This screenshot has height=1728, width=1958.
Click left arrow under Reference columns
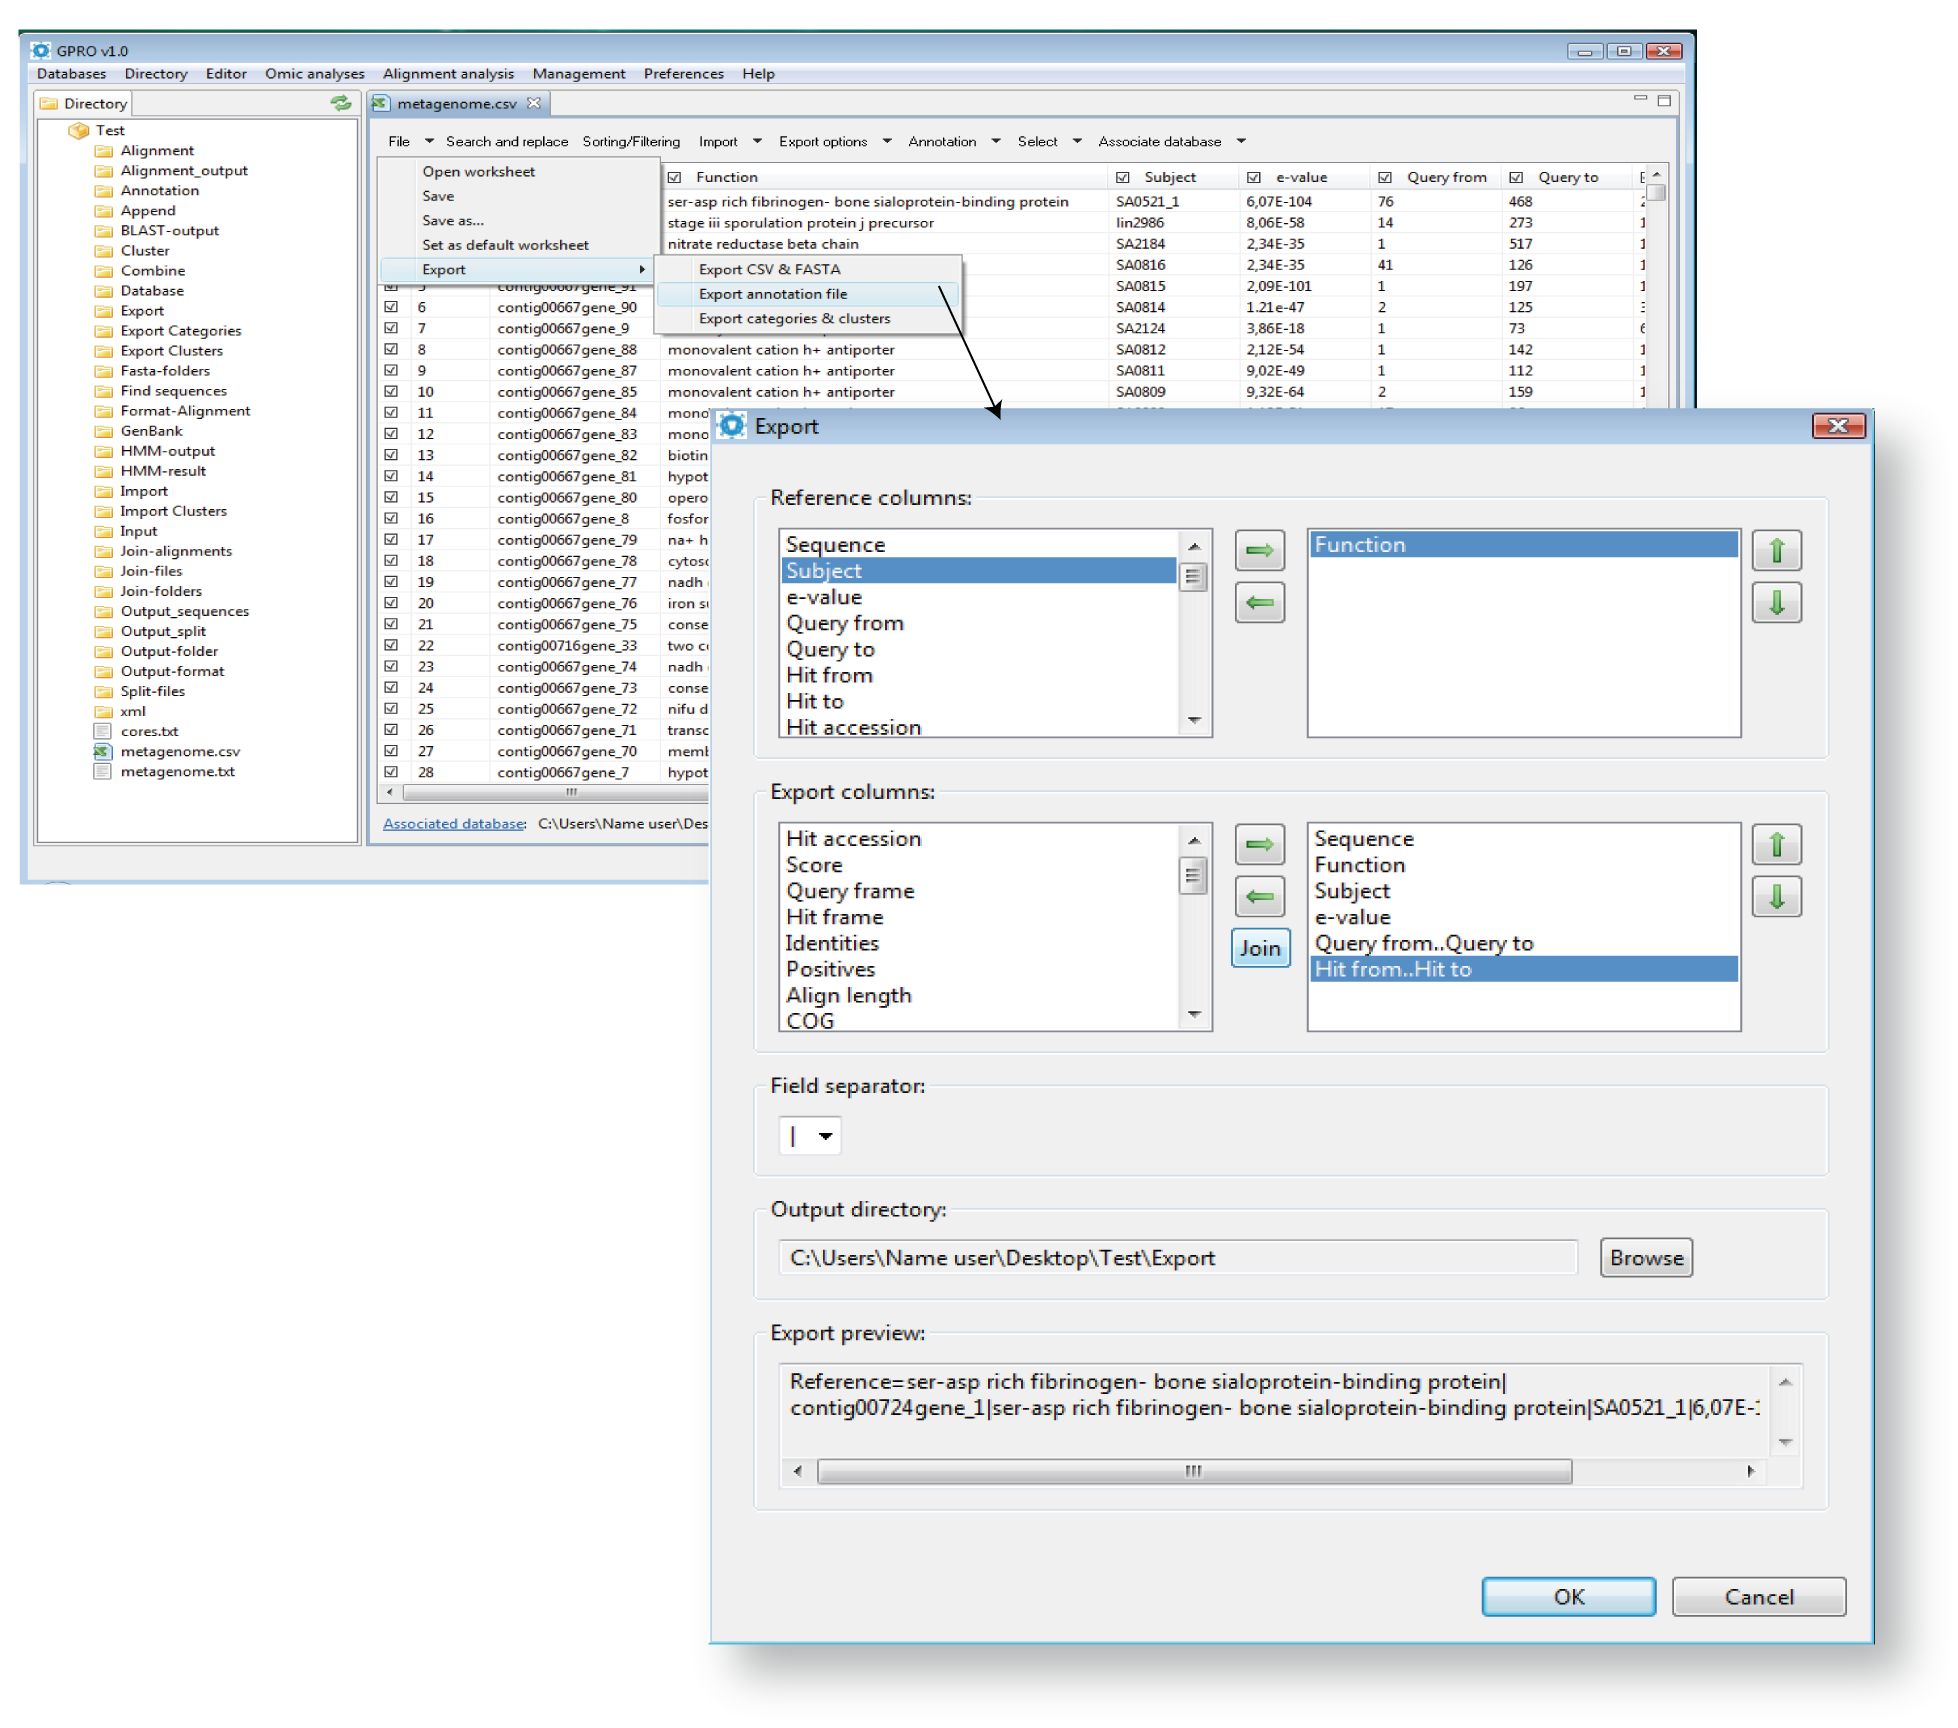[1259, 603]
